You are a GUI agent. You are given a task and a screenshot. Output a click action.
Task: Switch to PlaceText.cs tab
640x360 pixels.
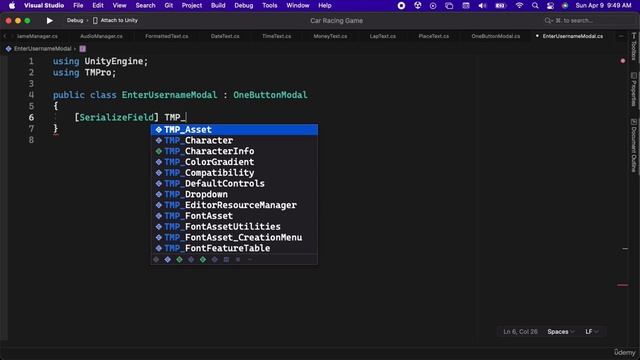pyautogui.click(x=433, y=36)
